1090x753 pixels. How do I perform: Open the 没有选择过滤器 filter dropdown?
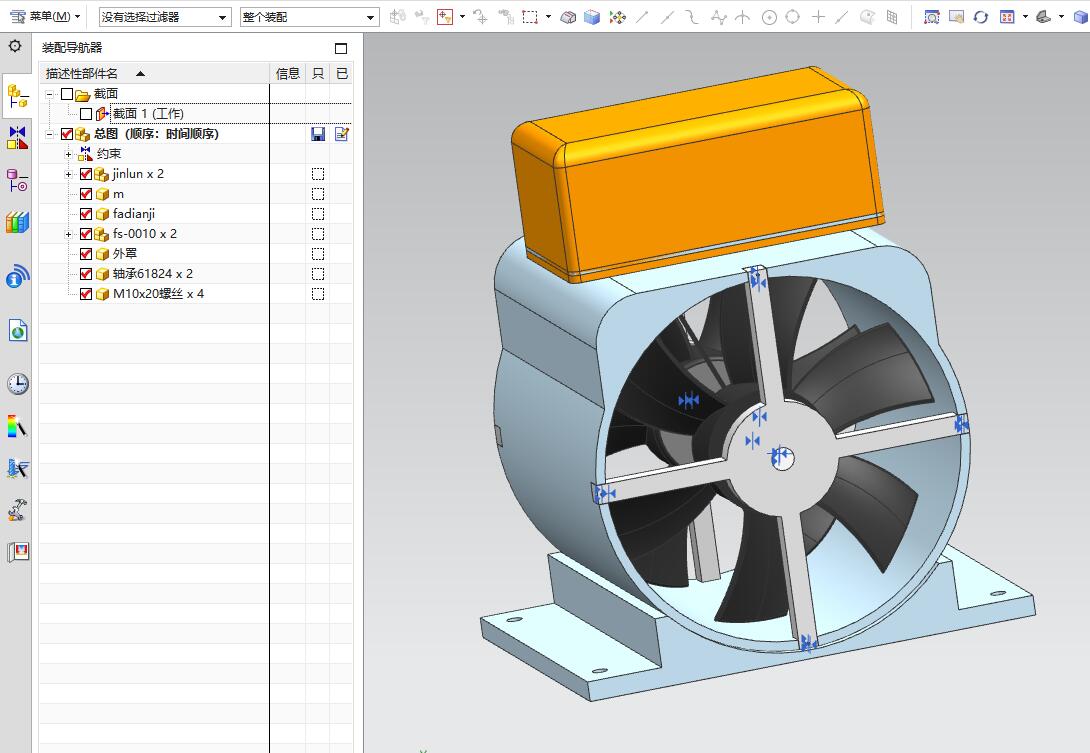[165, 17]
